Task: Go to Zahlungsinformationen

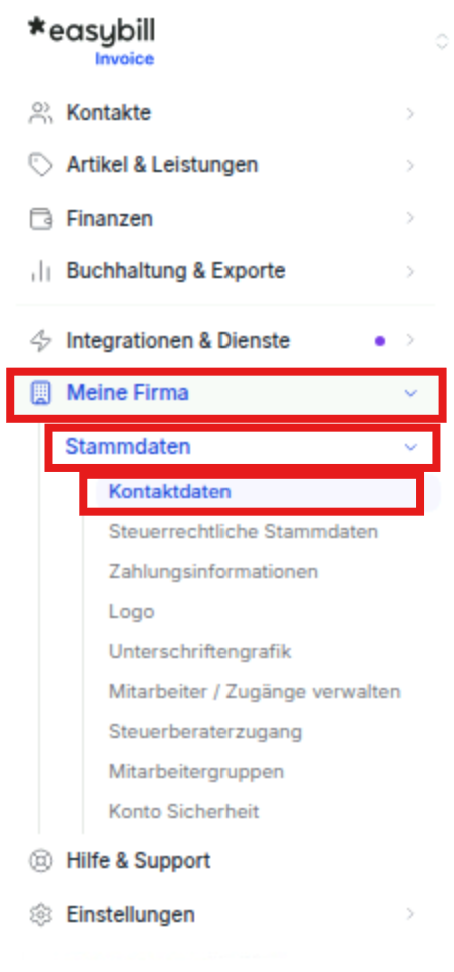Action: pos(213,572)
